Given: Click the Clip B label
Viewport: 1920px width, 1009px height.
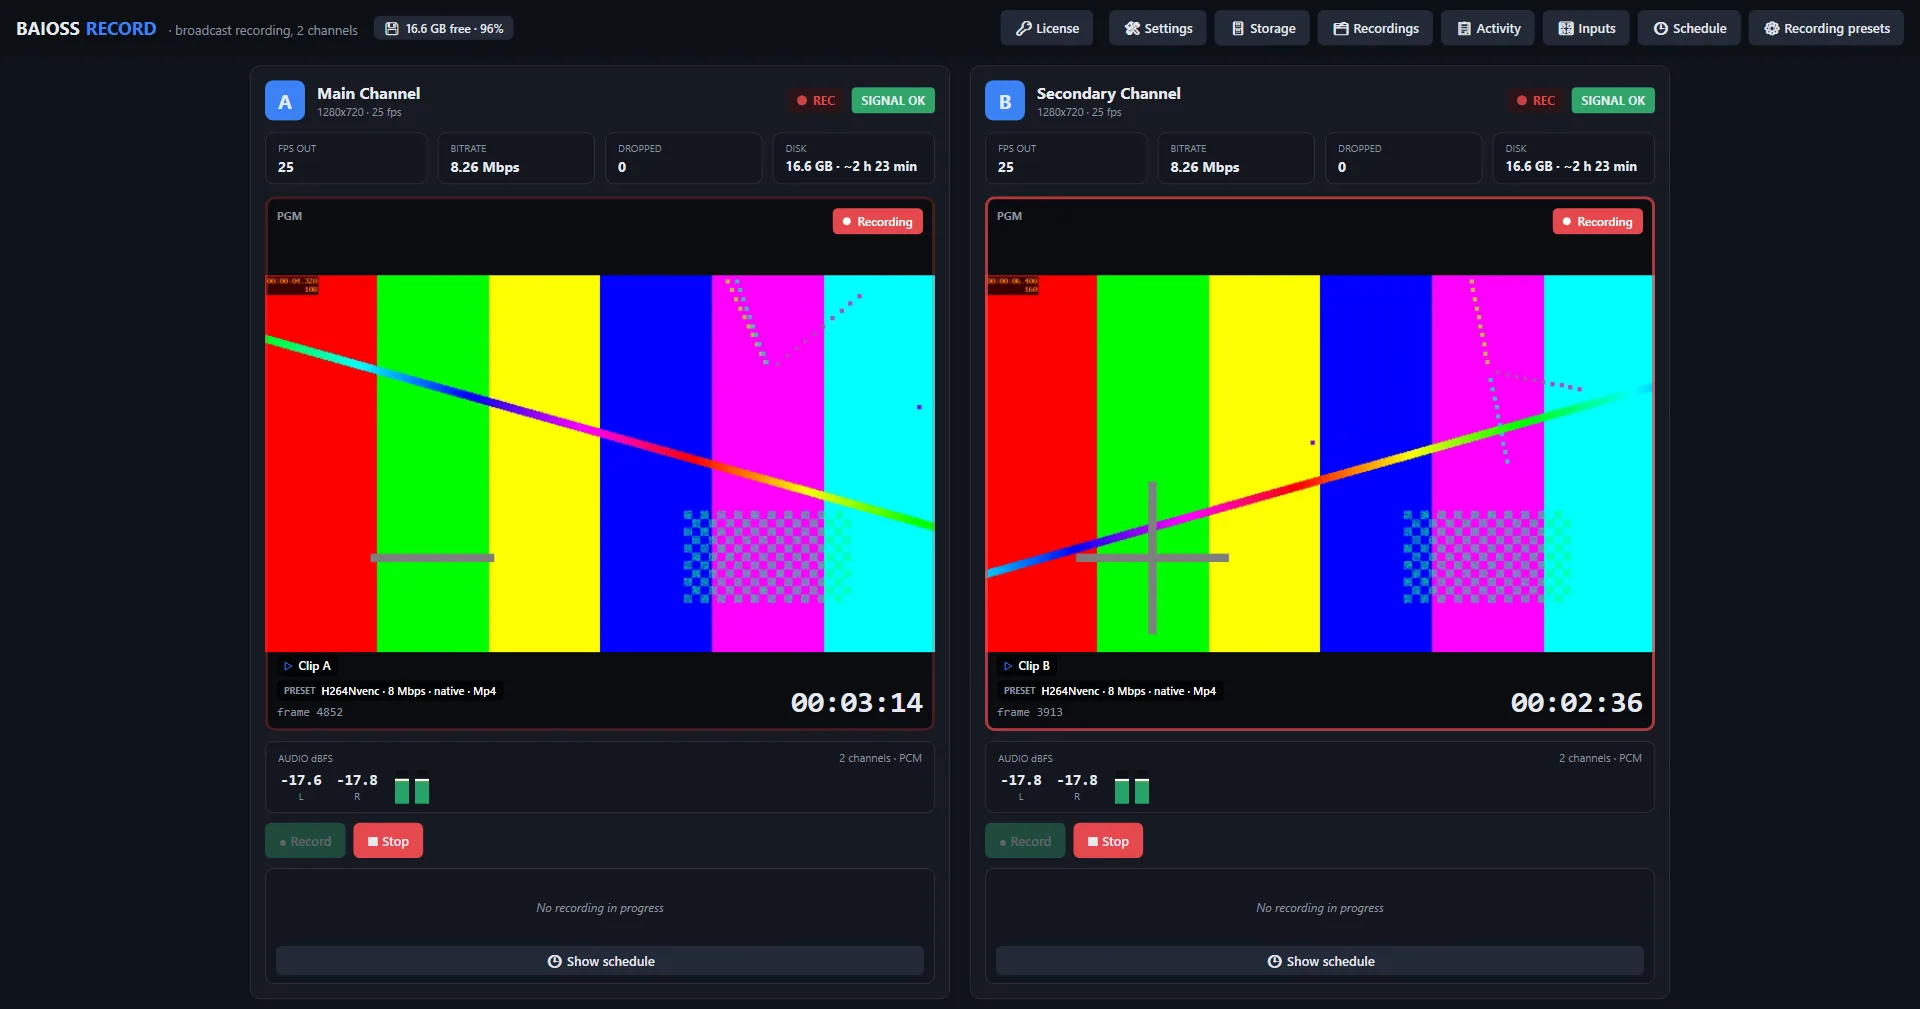Looking at the screenshot, I should (x=1027, y=666).
